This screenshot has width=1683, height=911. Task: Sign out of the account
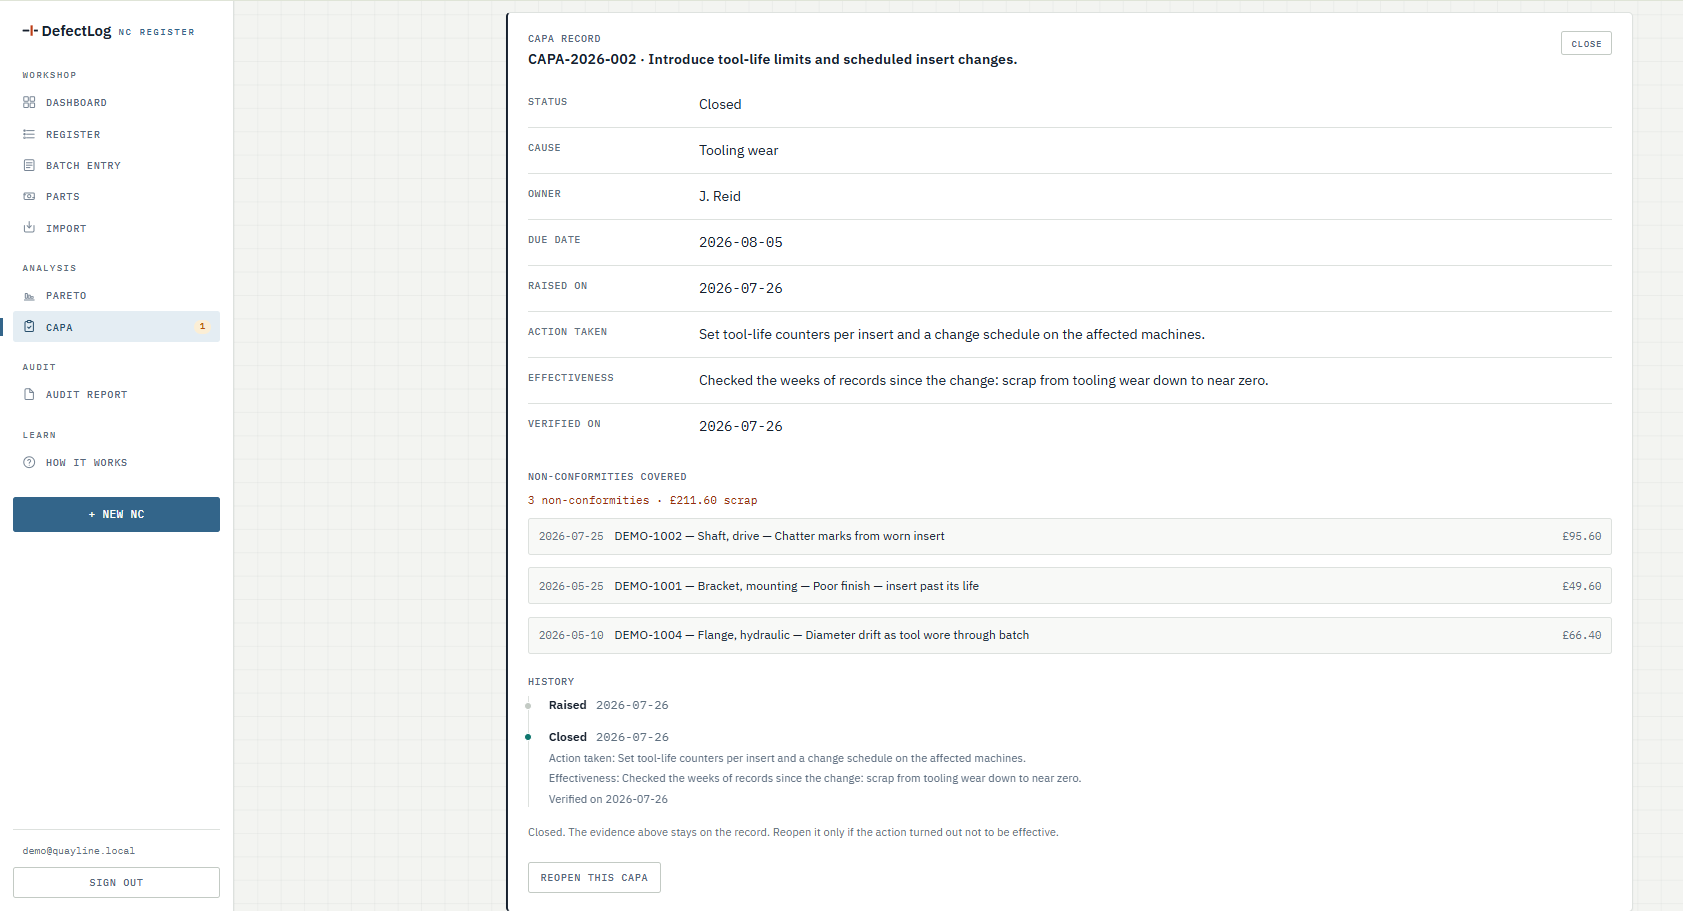(x=116, y=882)
